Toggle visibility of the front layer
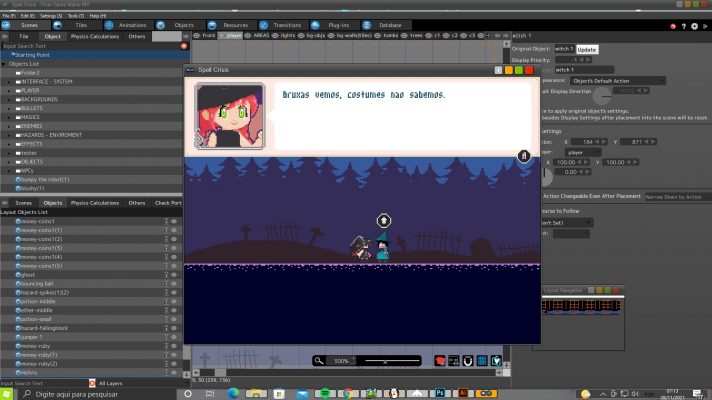This screenshot has height=400, width=712. [x=197, y=35]
